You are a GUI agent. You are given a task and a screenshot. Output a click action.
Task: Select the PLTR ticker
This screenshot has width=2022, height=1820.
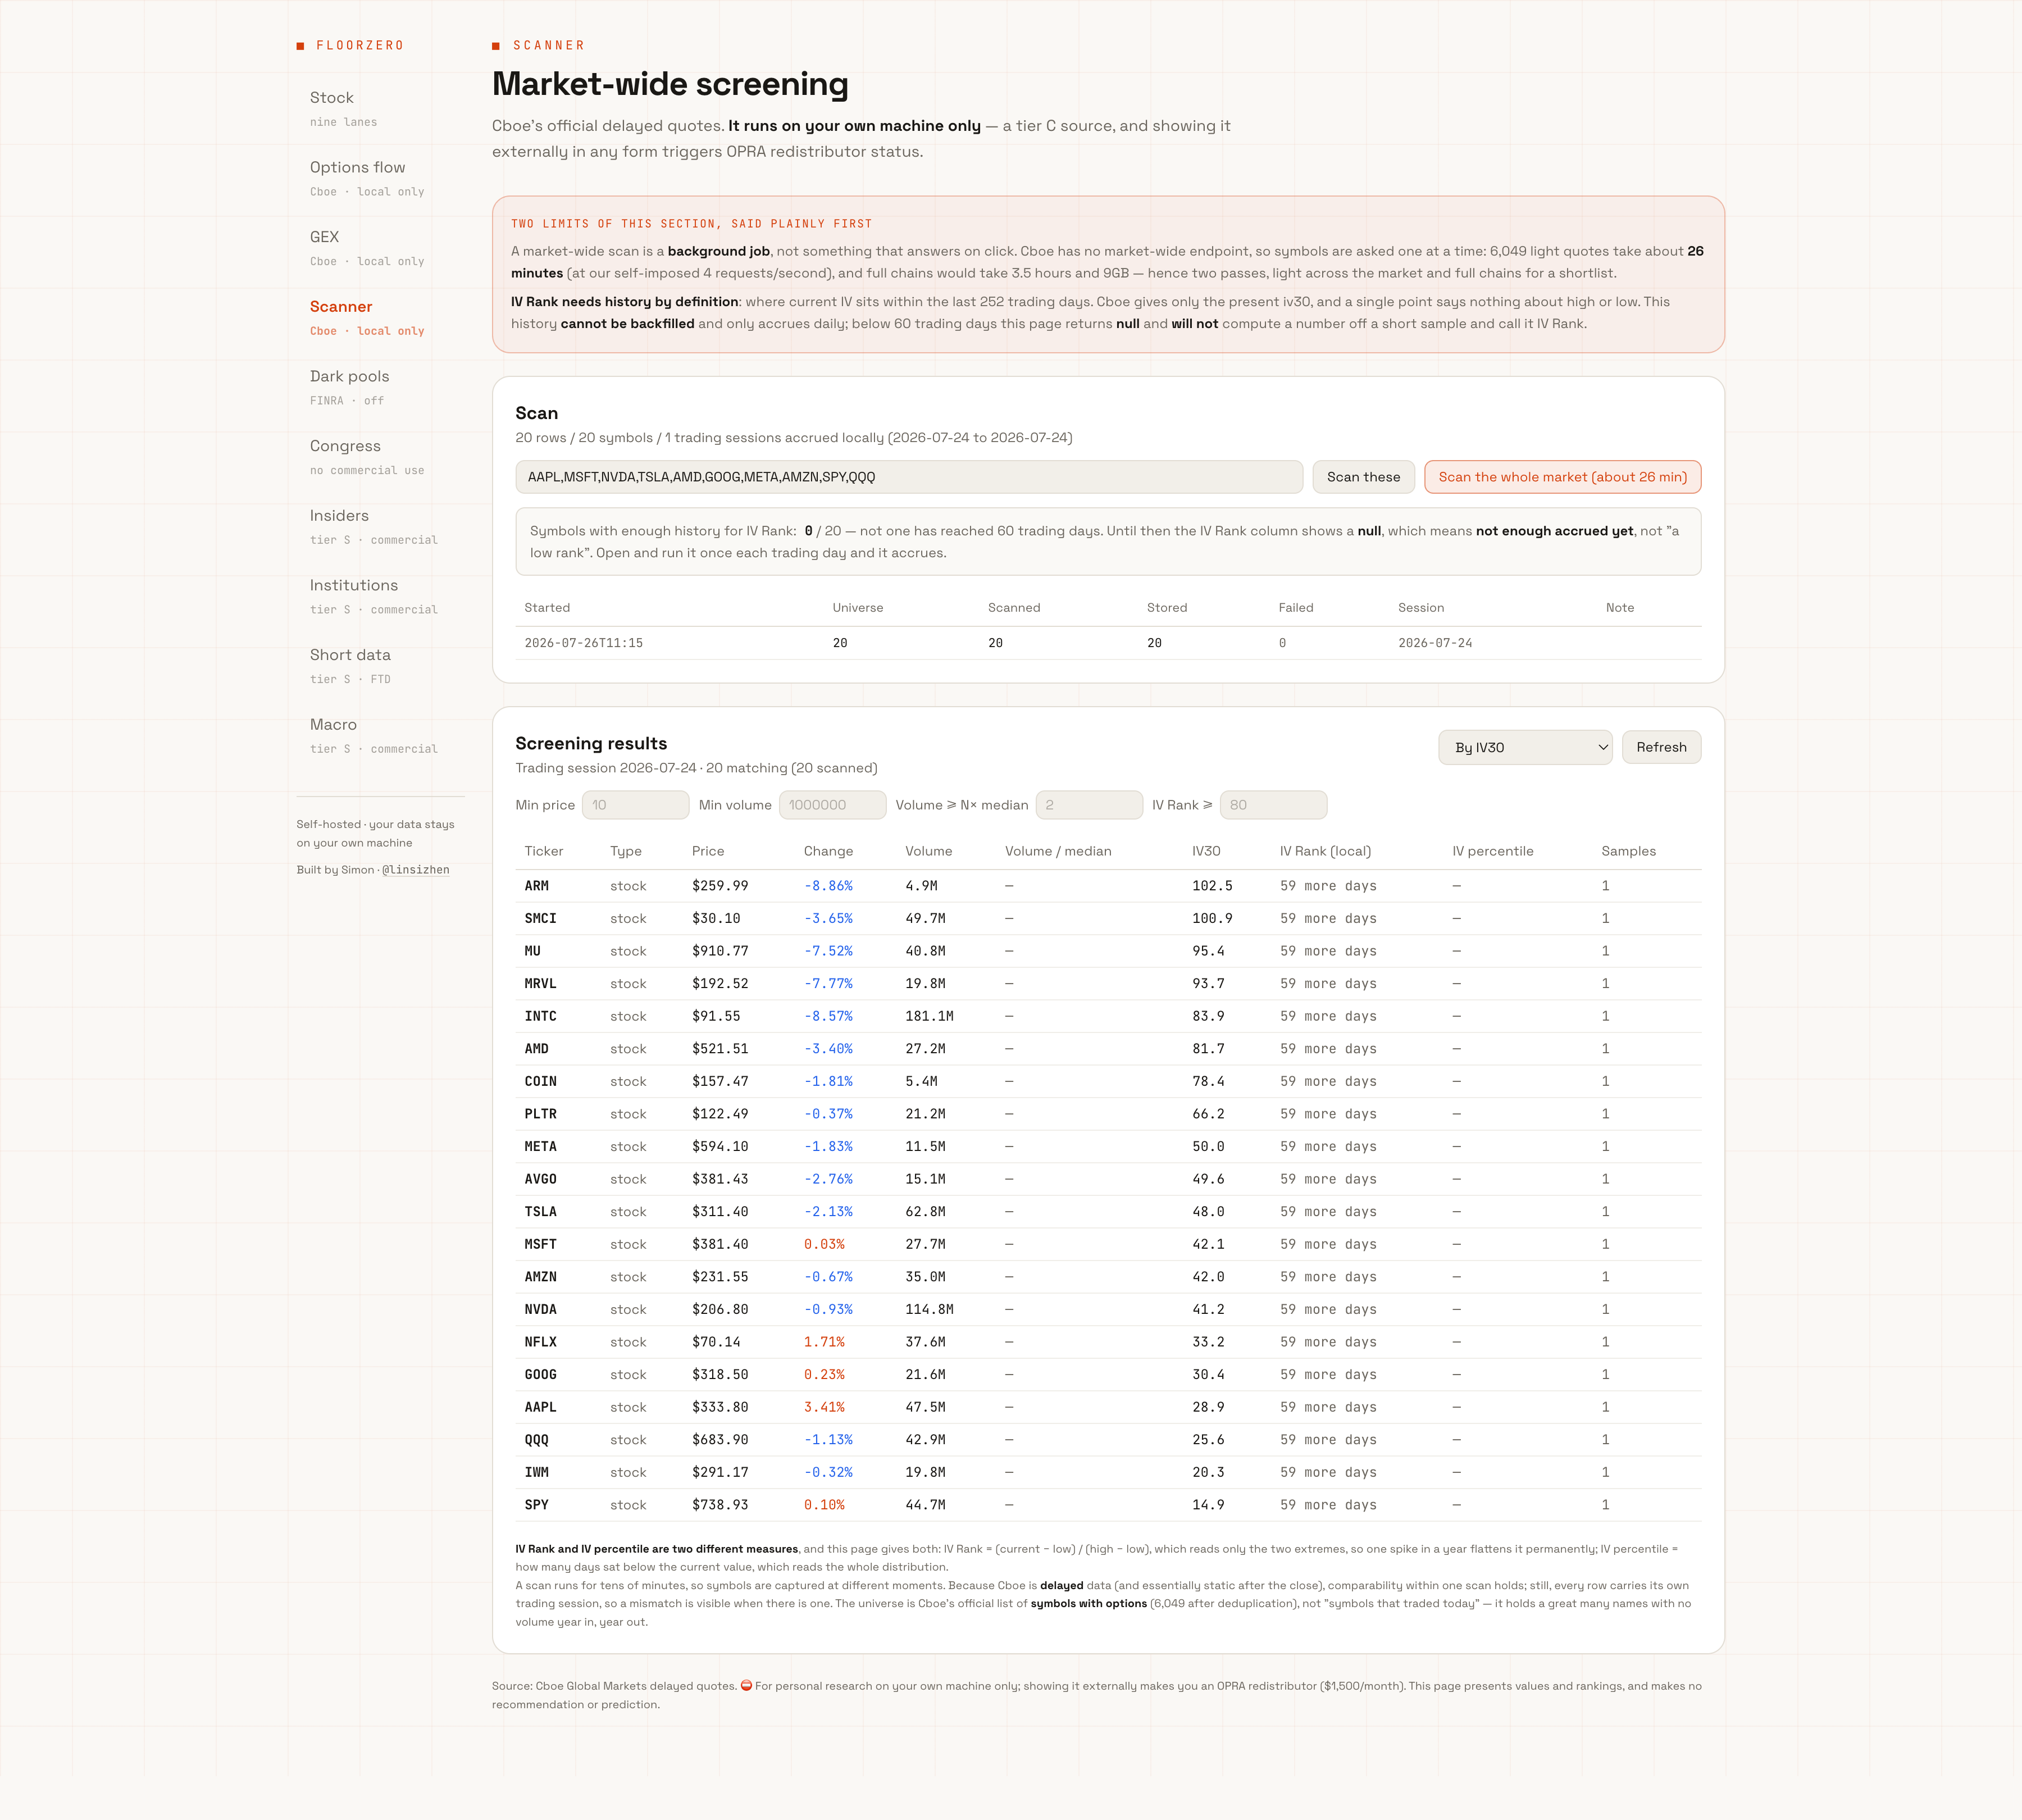tap(541, 1114)
